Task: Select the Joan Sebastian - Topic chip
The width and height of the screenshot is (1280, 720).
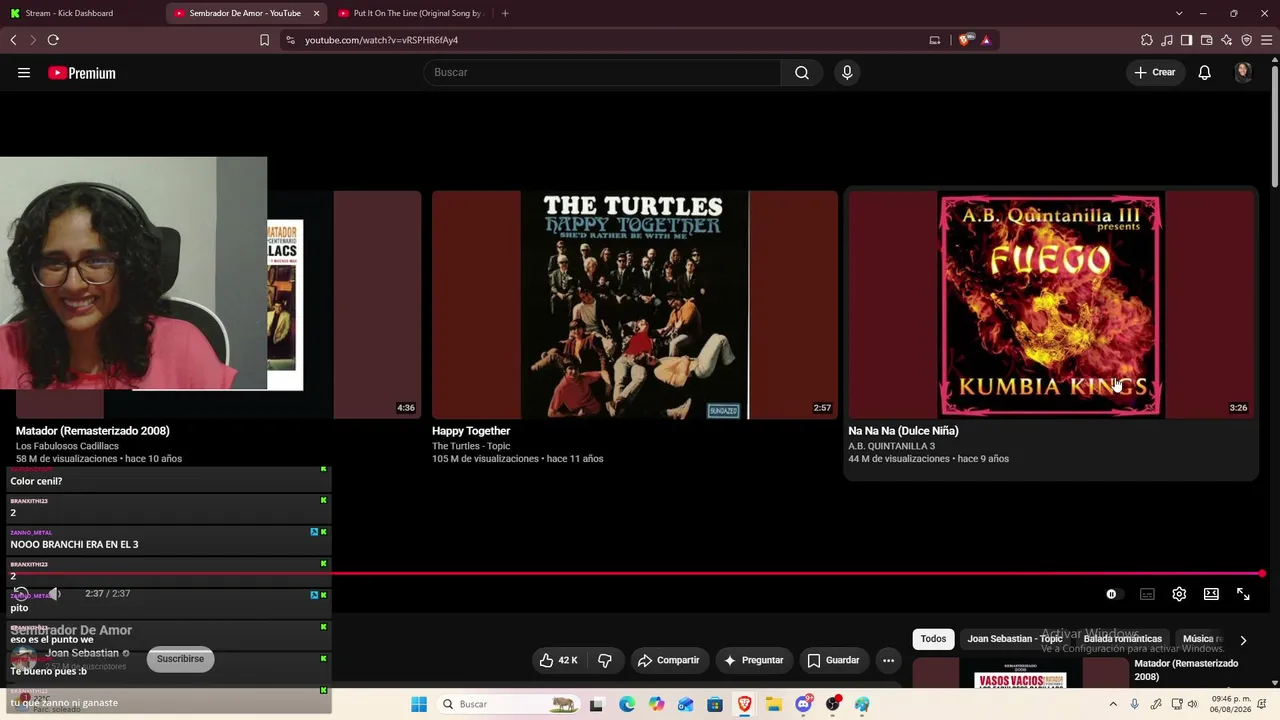Action: click(x=1014, y=639)
